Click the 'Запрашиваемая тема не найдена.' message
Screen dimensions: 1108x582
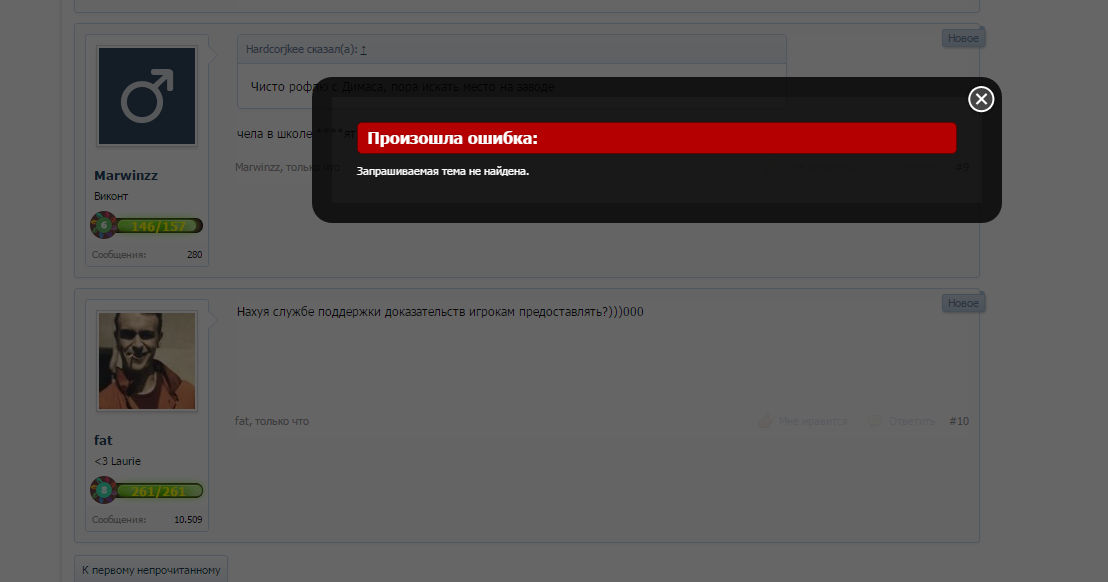coord(442,171)
